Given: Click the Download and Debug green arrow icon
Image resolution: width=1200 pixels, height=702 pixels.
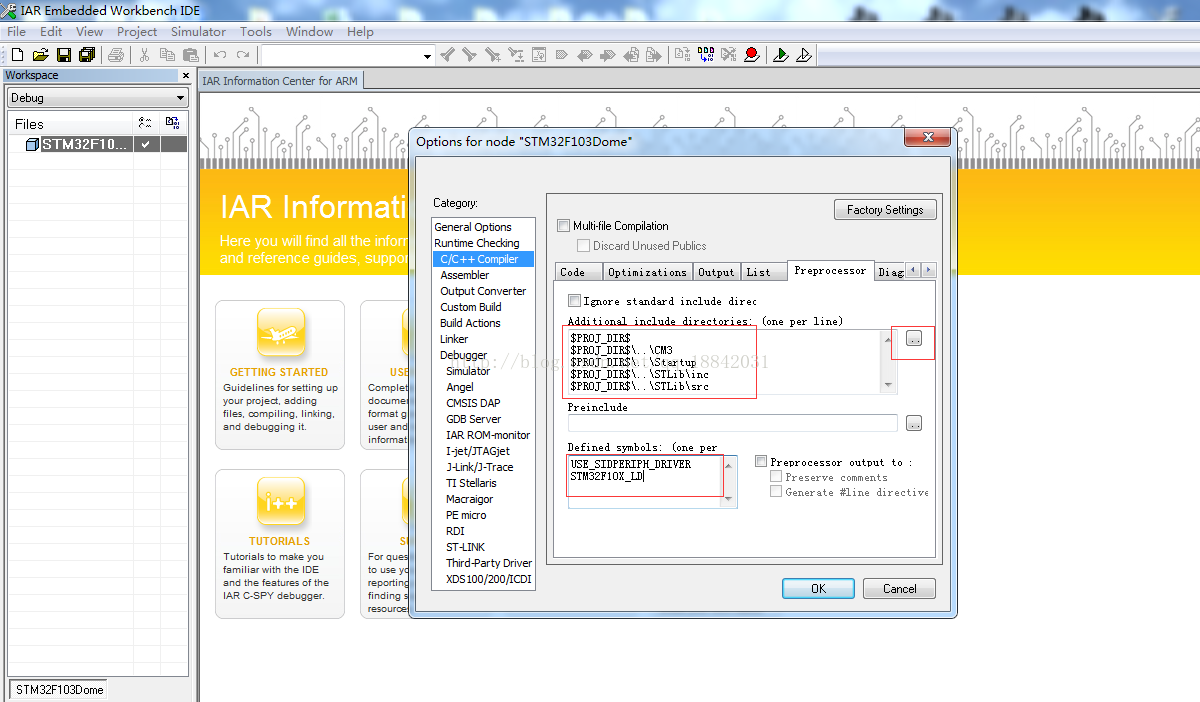Looking at the screenshot, I should (x=780, y=55).
